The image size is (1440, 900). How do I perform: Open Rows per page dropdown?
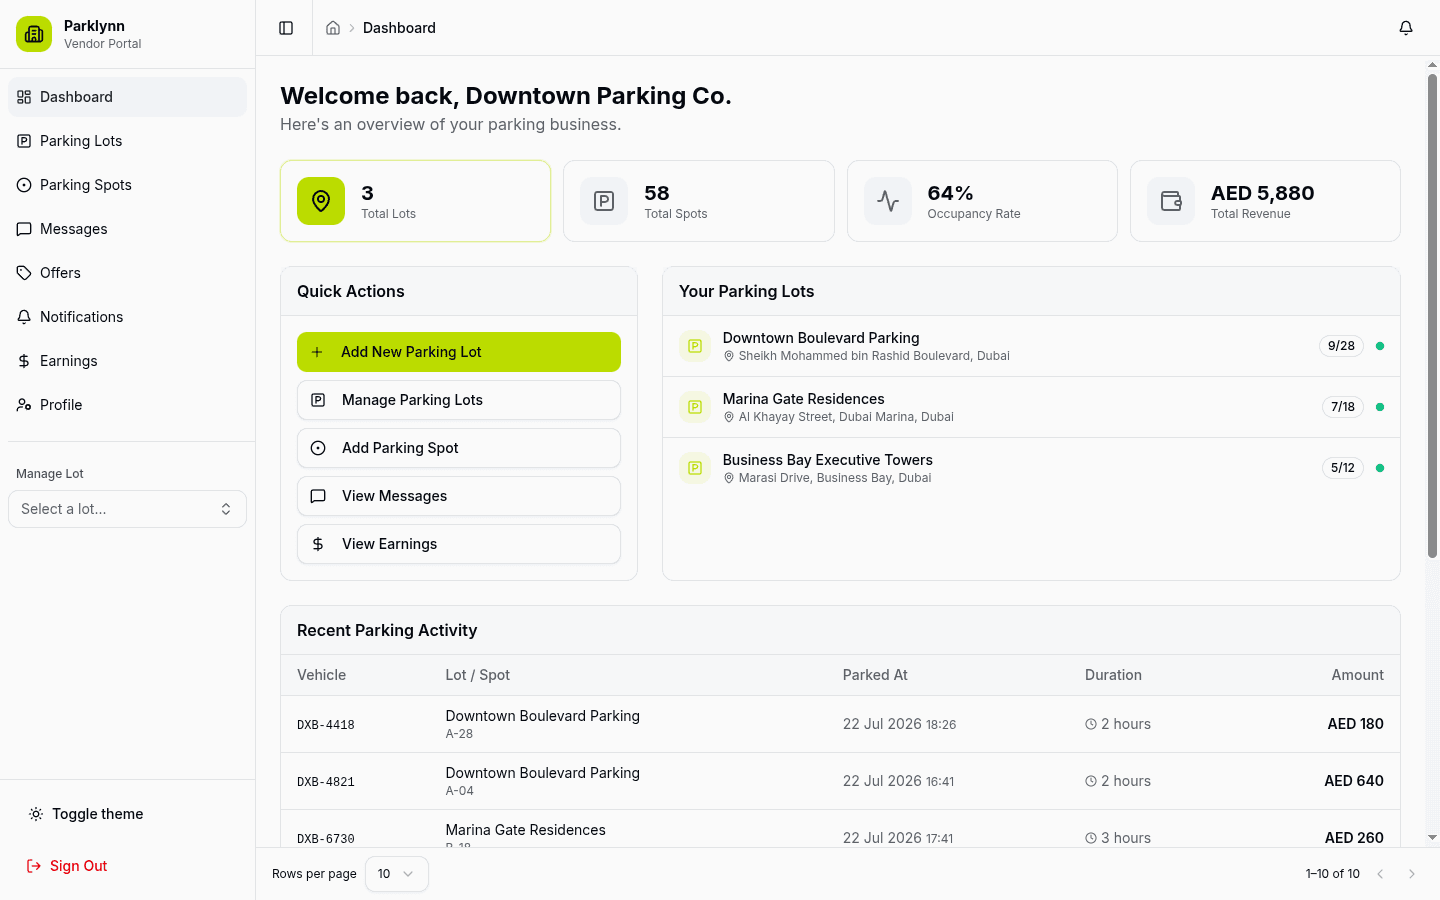397,874
